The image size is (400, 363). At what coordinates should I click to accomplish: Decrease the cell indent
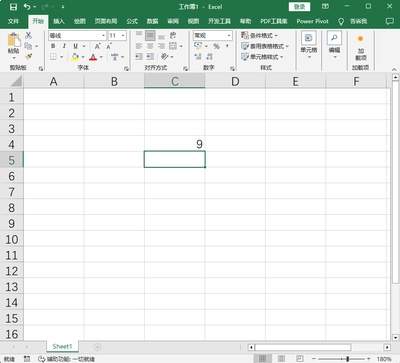click(x=139, y=57)
